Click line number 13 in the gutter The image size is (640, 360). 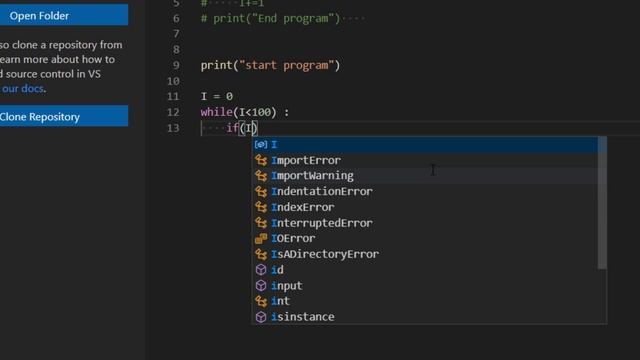(x=173, y=128)
